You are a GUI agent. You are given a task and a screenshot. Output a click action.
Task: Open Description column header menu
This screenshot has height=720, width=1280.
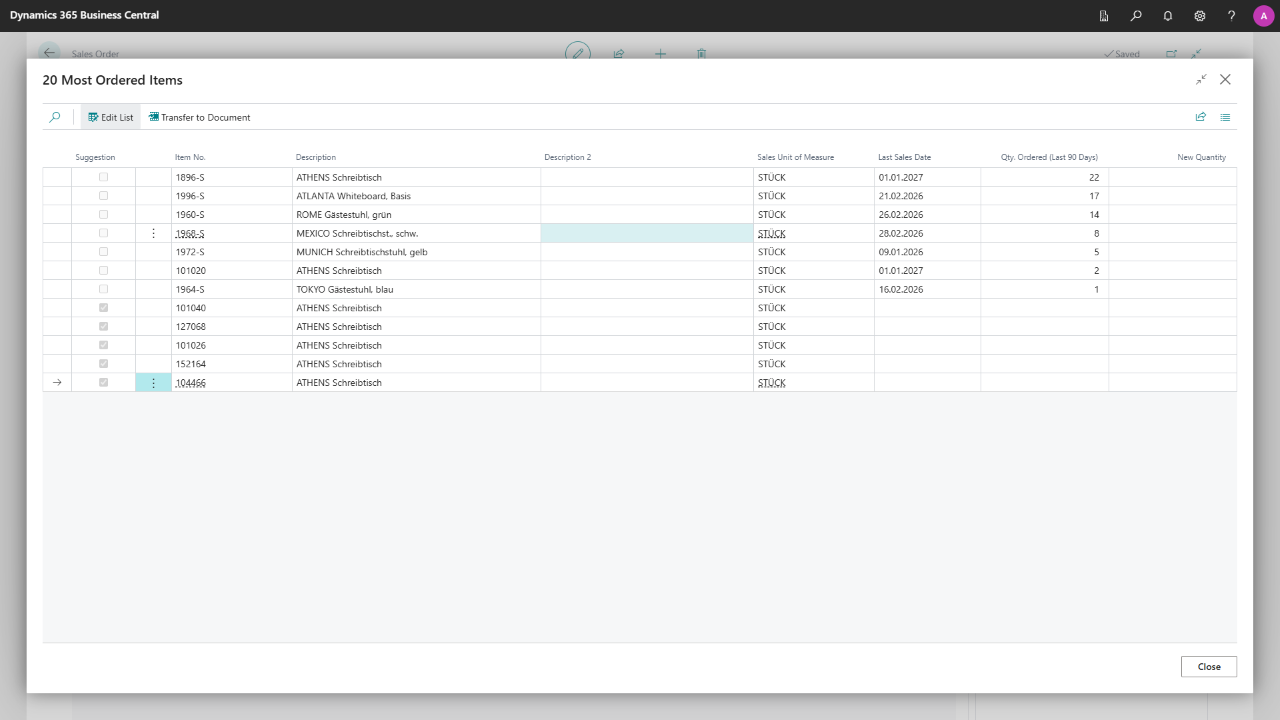316,157
